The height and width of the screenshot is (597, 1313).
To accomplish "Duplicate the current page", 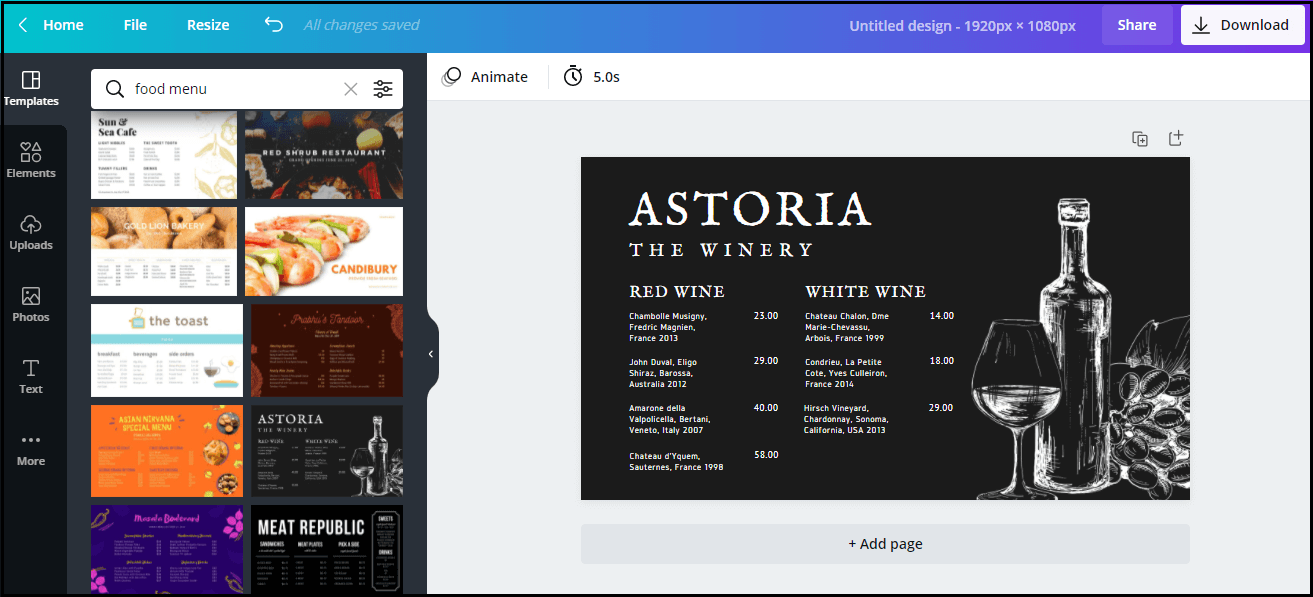I will (x=1140, y=138).
